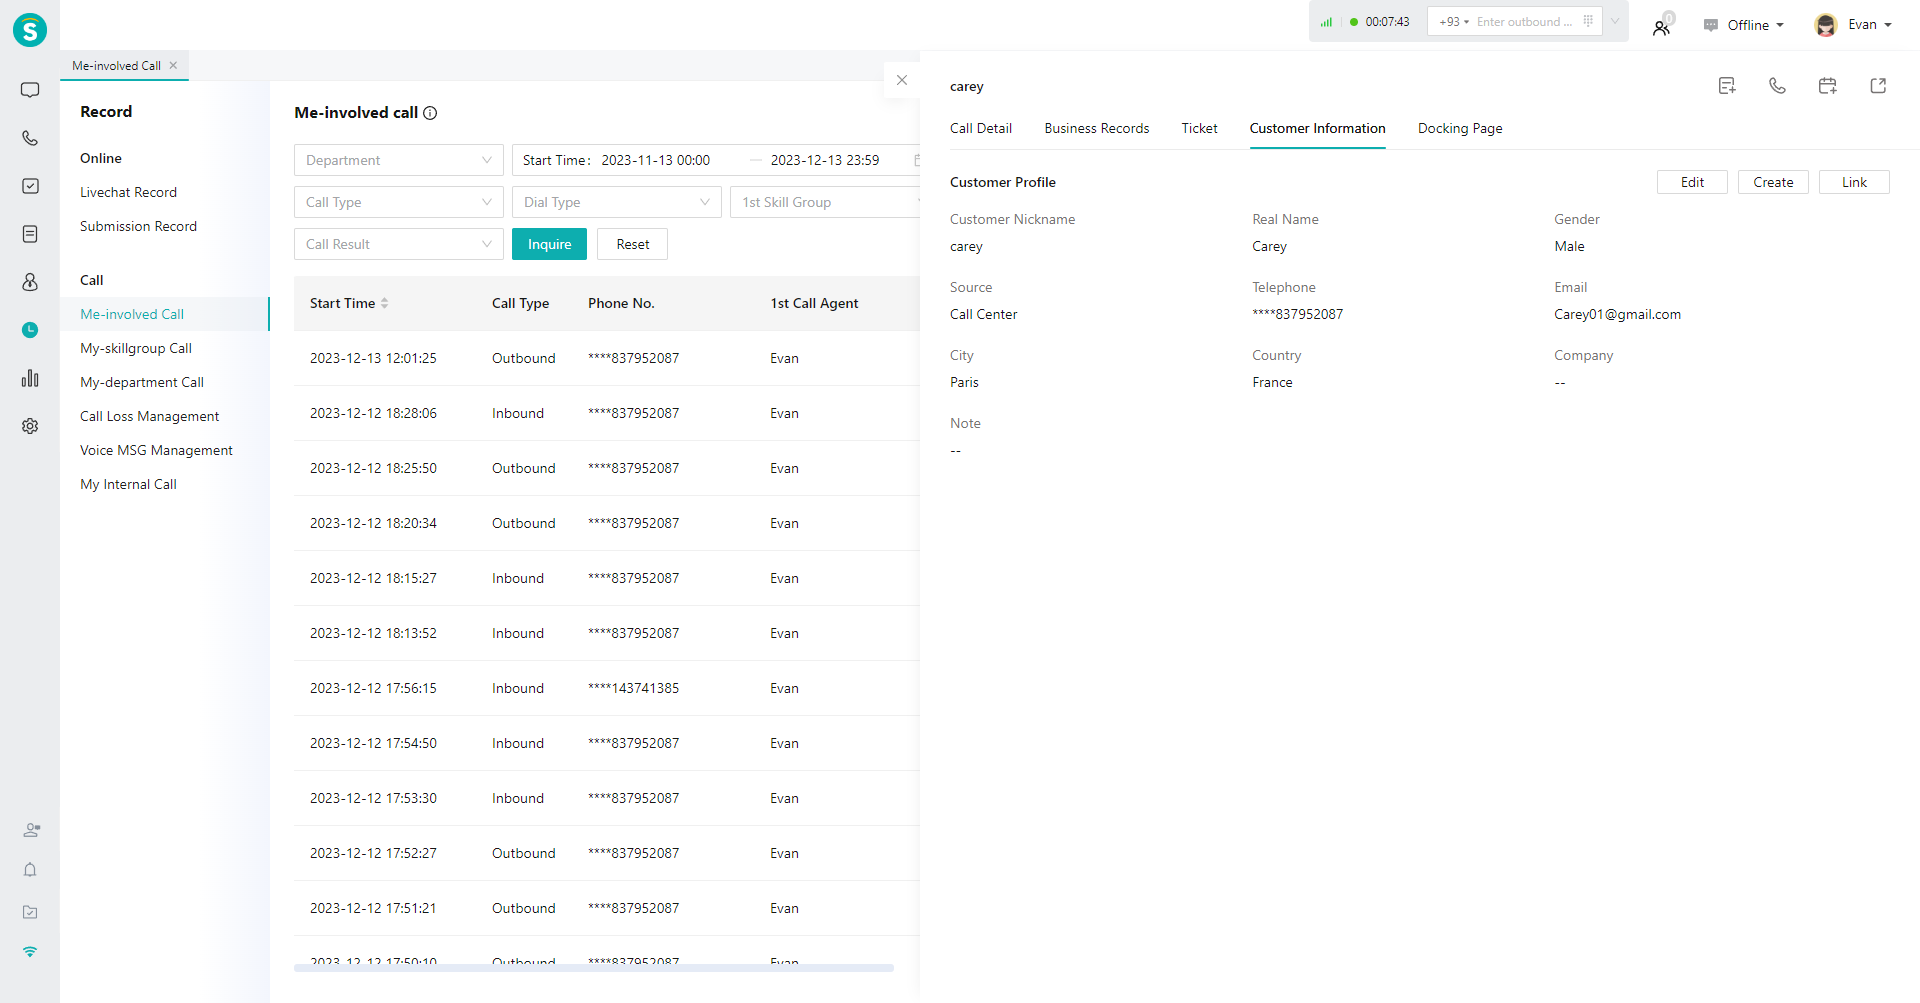Open My-department Call in the menu

142,382
